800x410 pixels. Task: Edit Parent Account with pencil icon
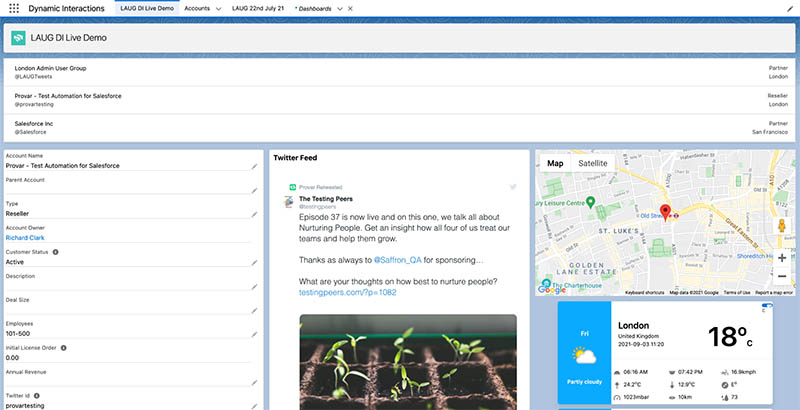point(254,190)
